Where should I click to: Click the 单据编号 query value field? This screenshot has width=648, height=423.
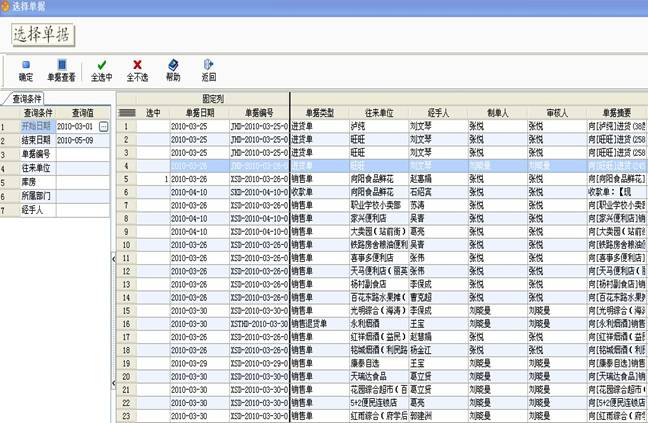tap(83, 154)
